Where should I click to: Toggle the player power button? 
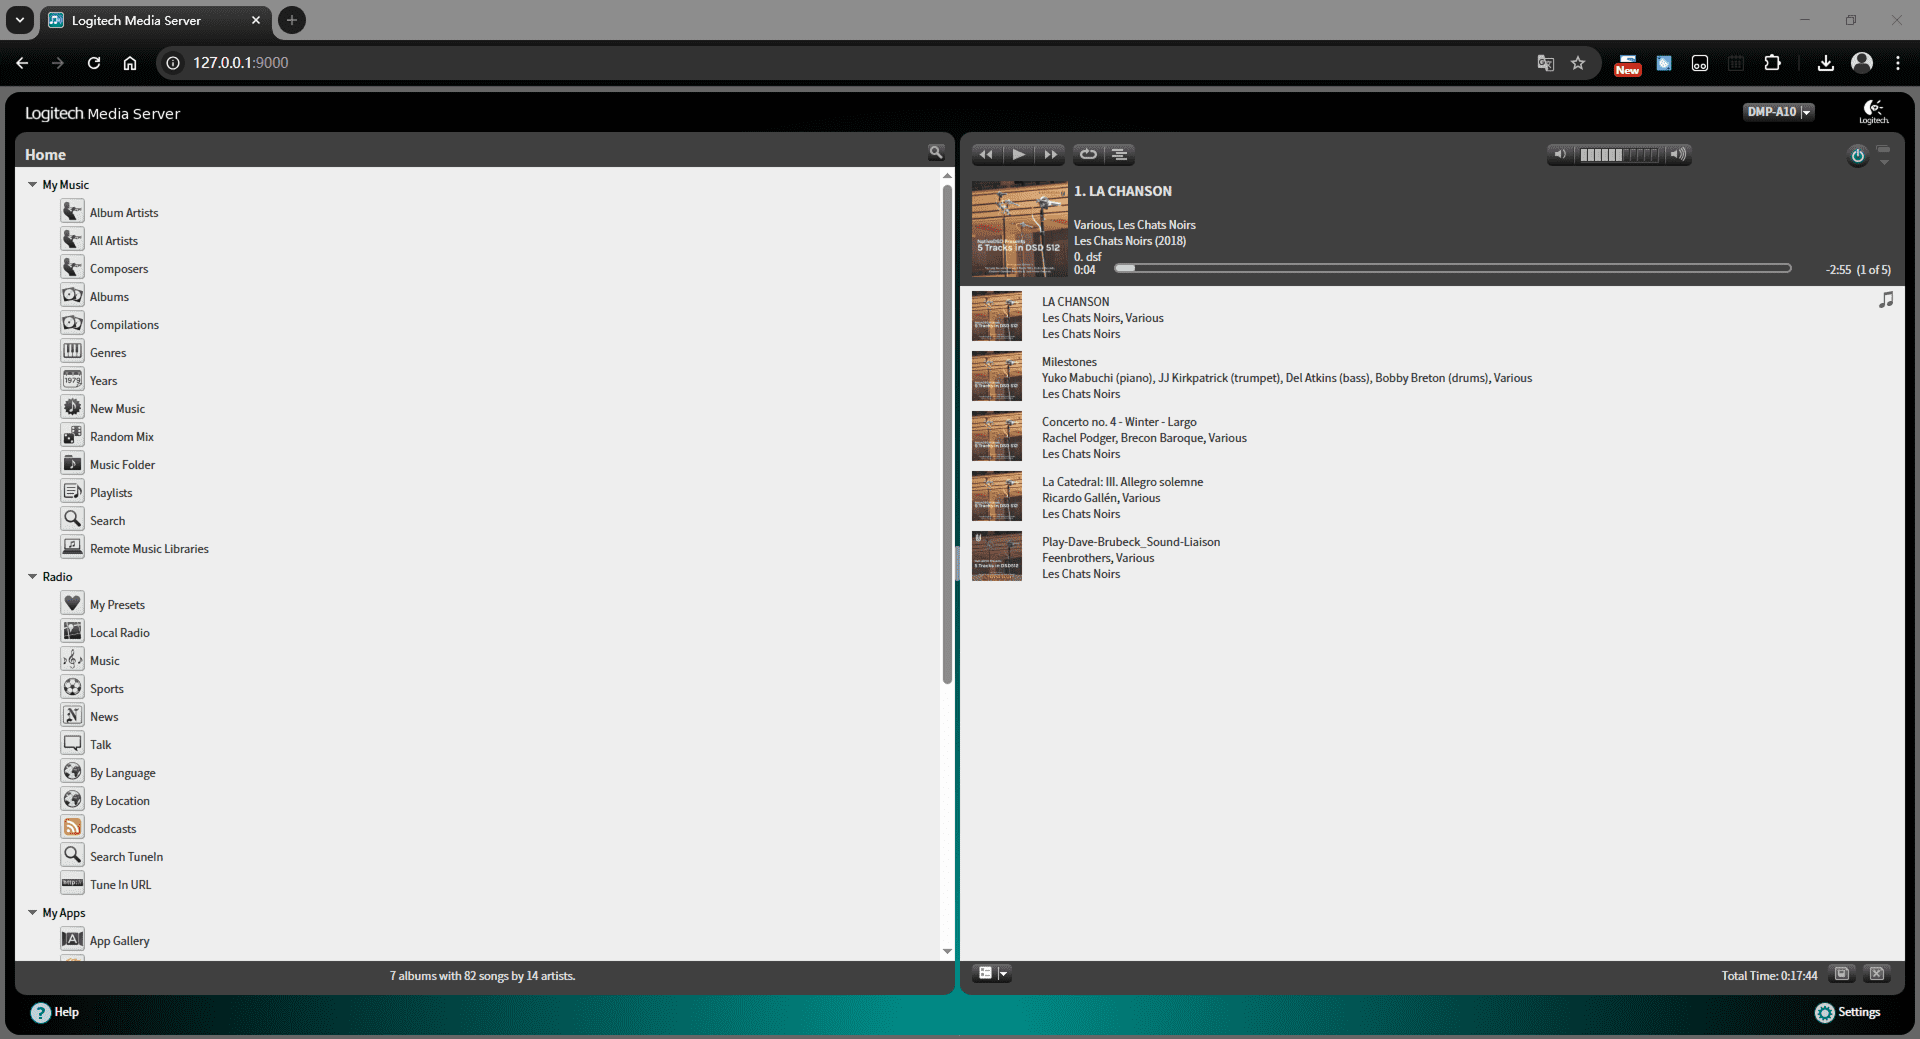pyautogui.click(x=1857, y=156)
